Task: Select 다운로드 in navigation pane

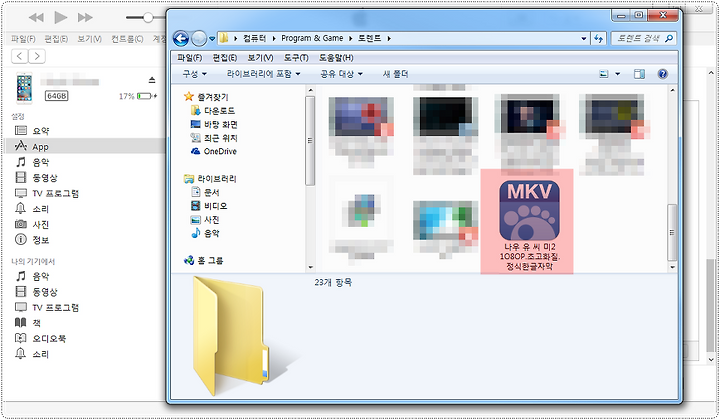Action: pos(213,111)
